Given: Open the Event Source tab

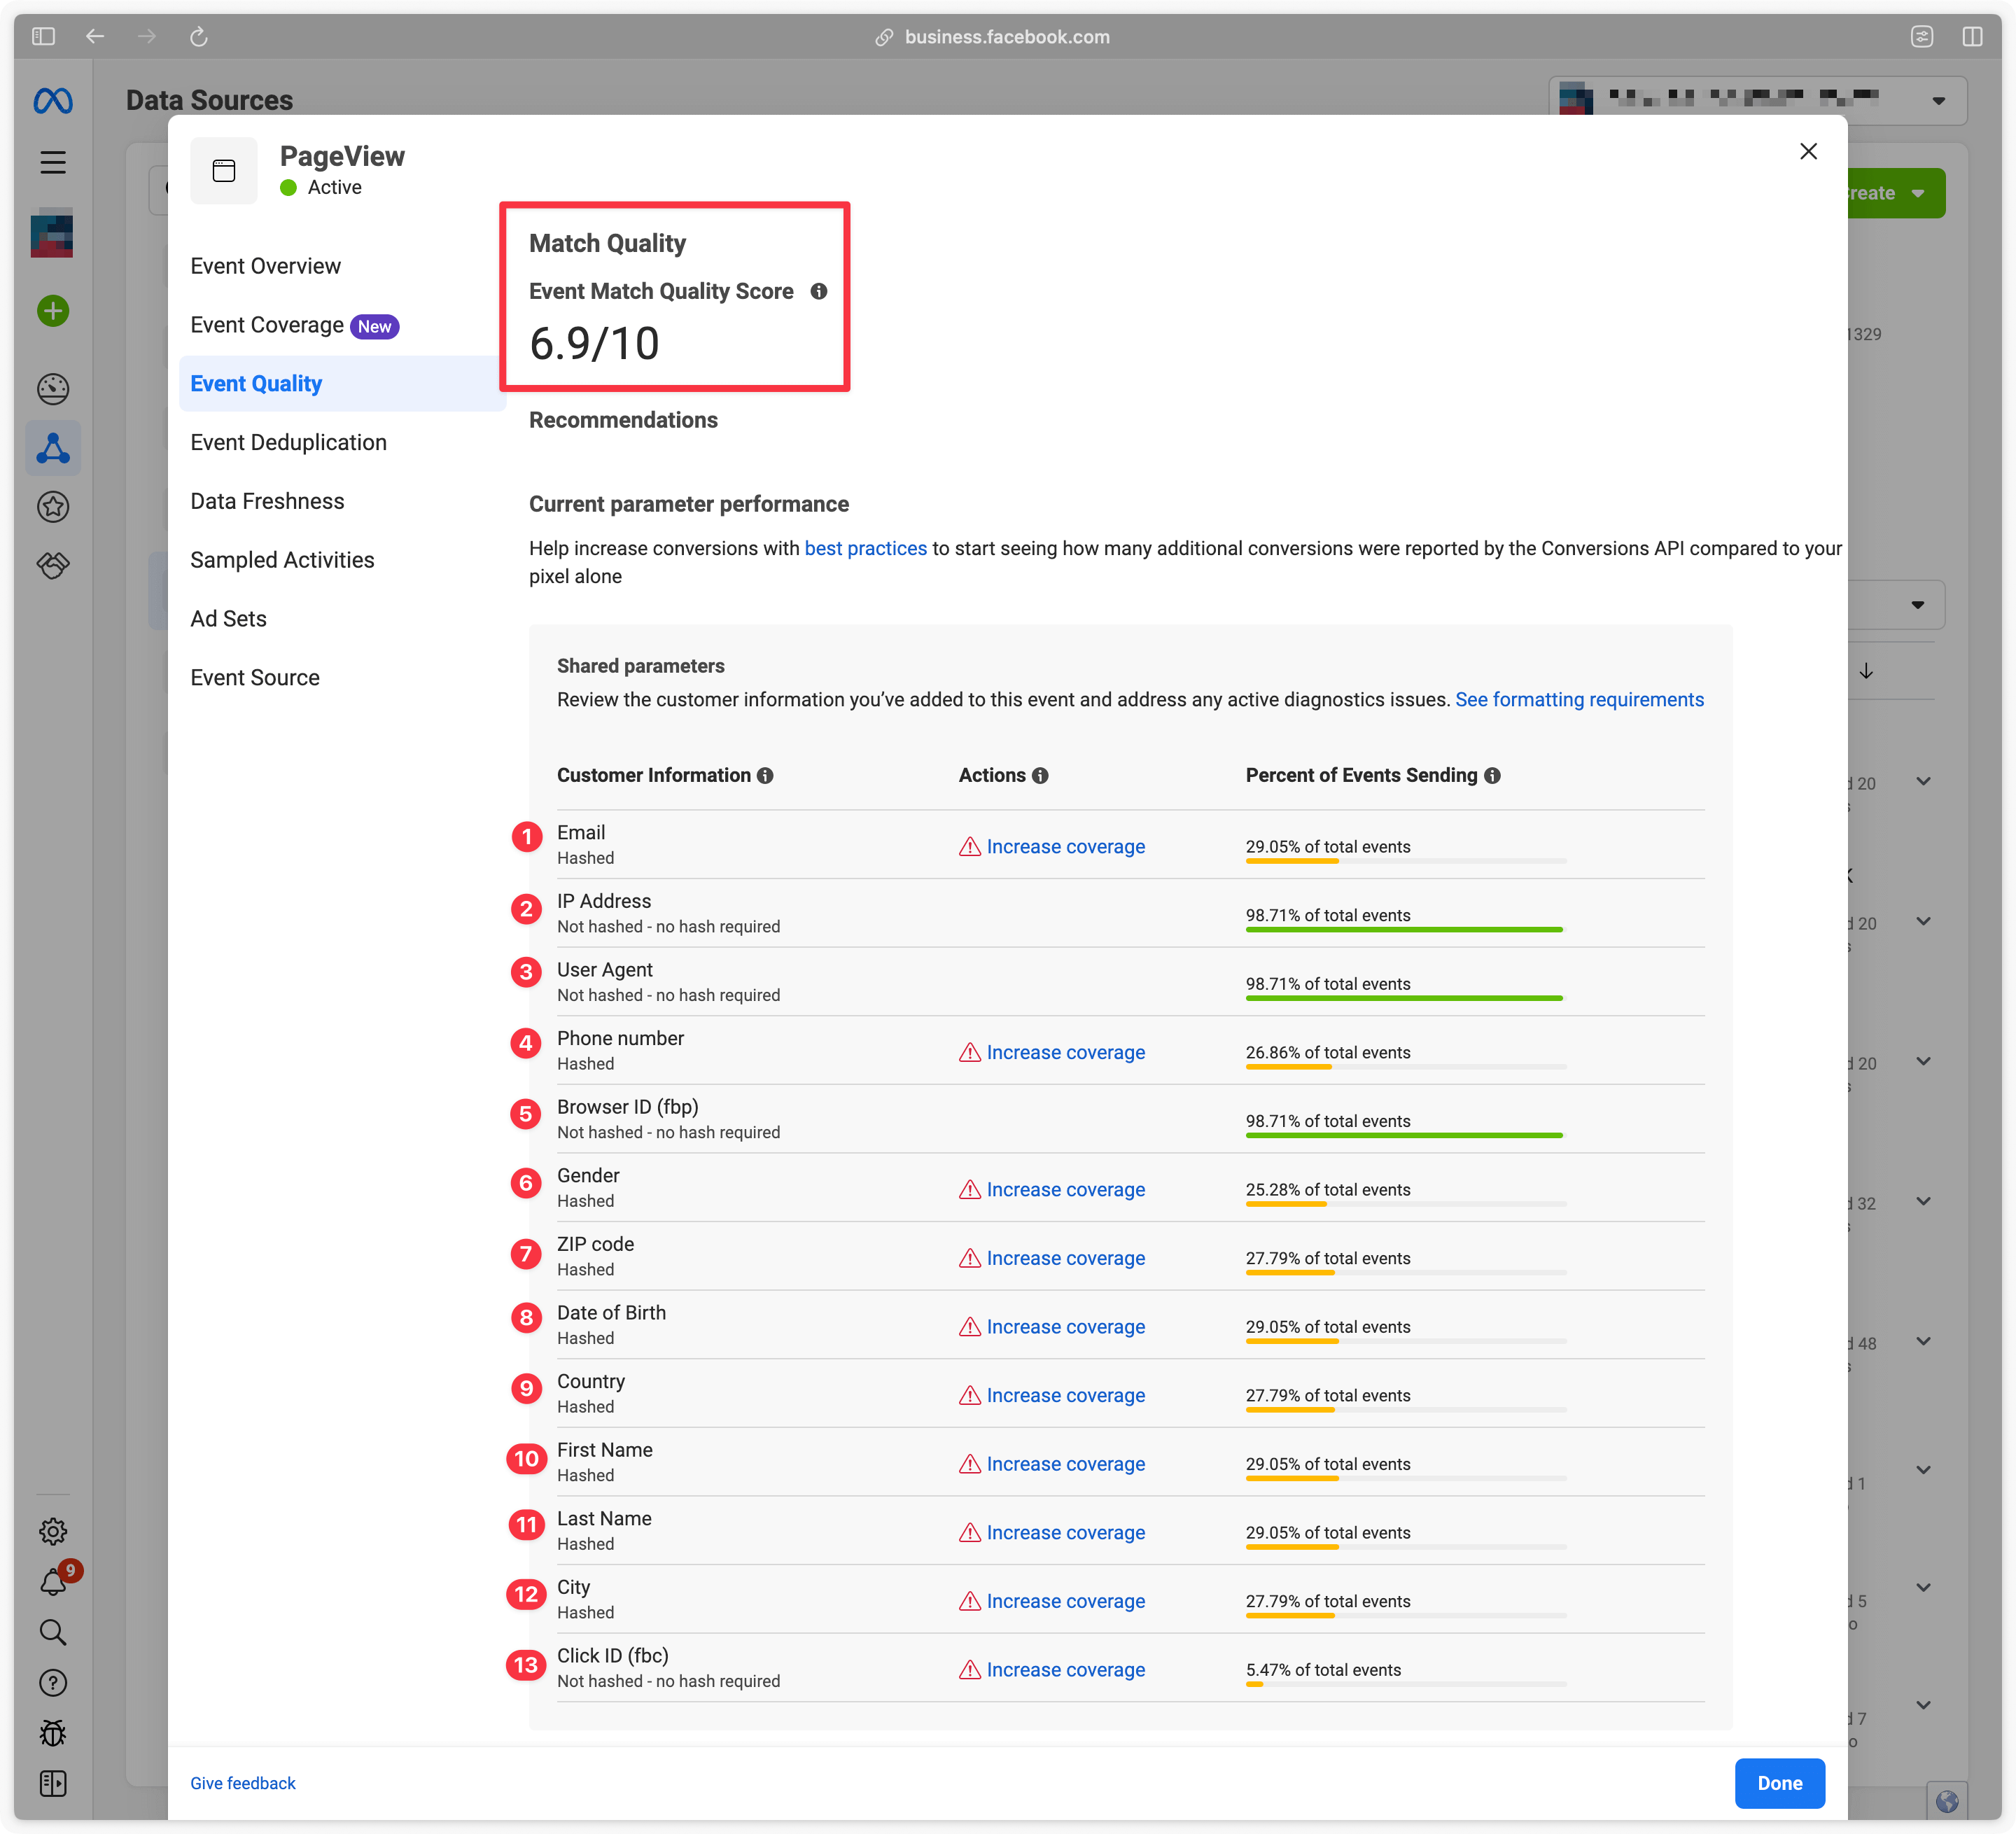Looking at the screenshot, I should pos(255,678).
